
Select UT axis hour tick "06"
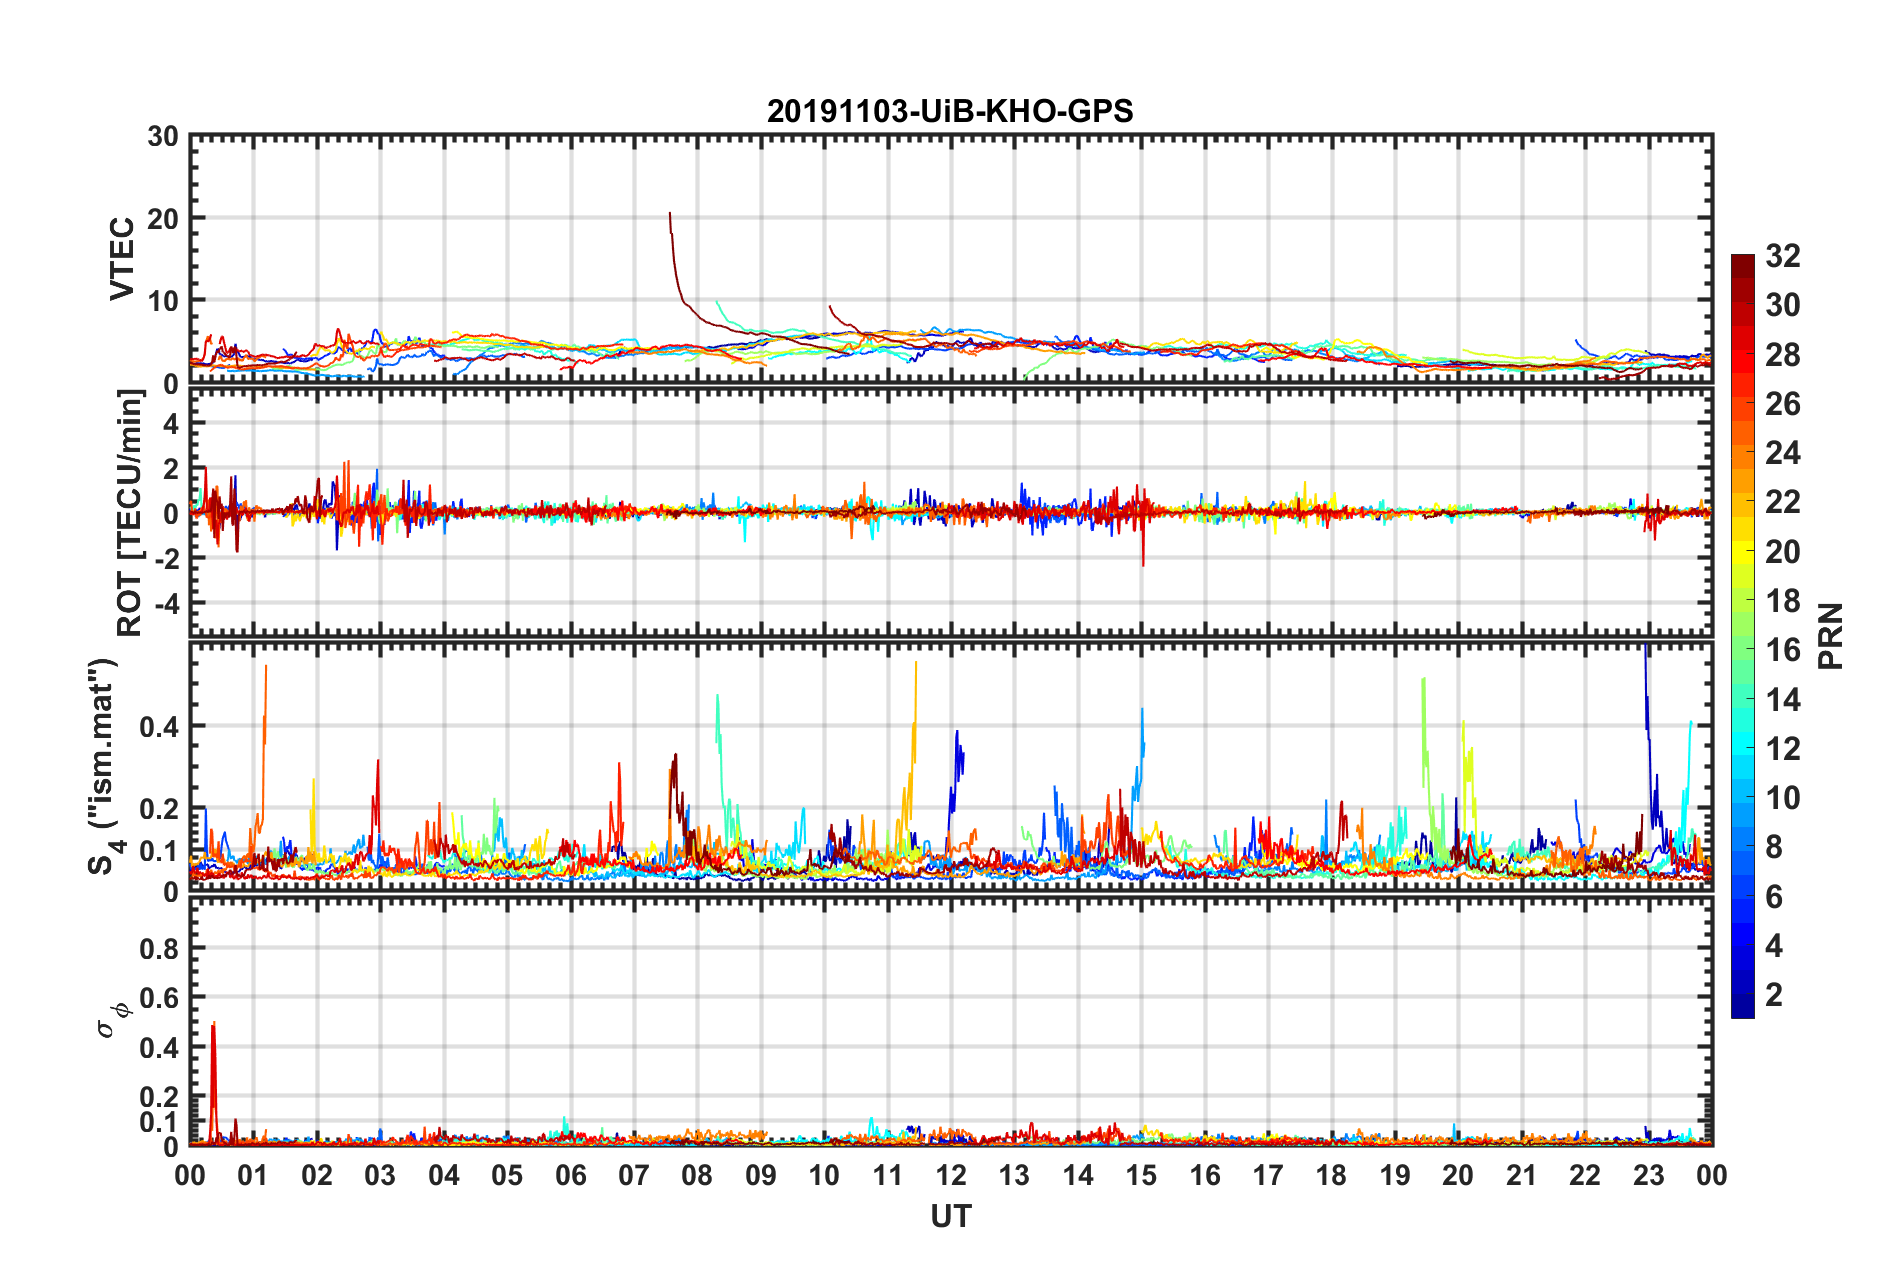point(571,1175)
